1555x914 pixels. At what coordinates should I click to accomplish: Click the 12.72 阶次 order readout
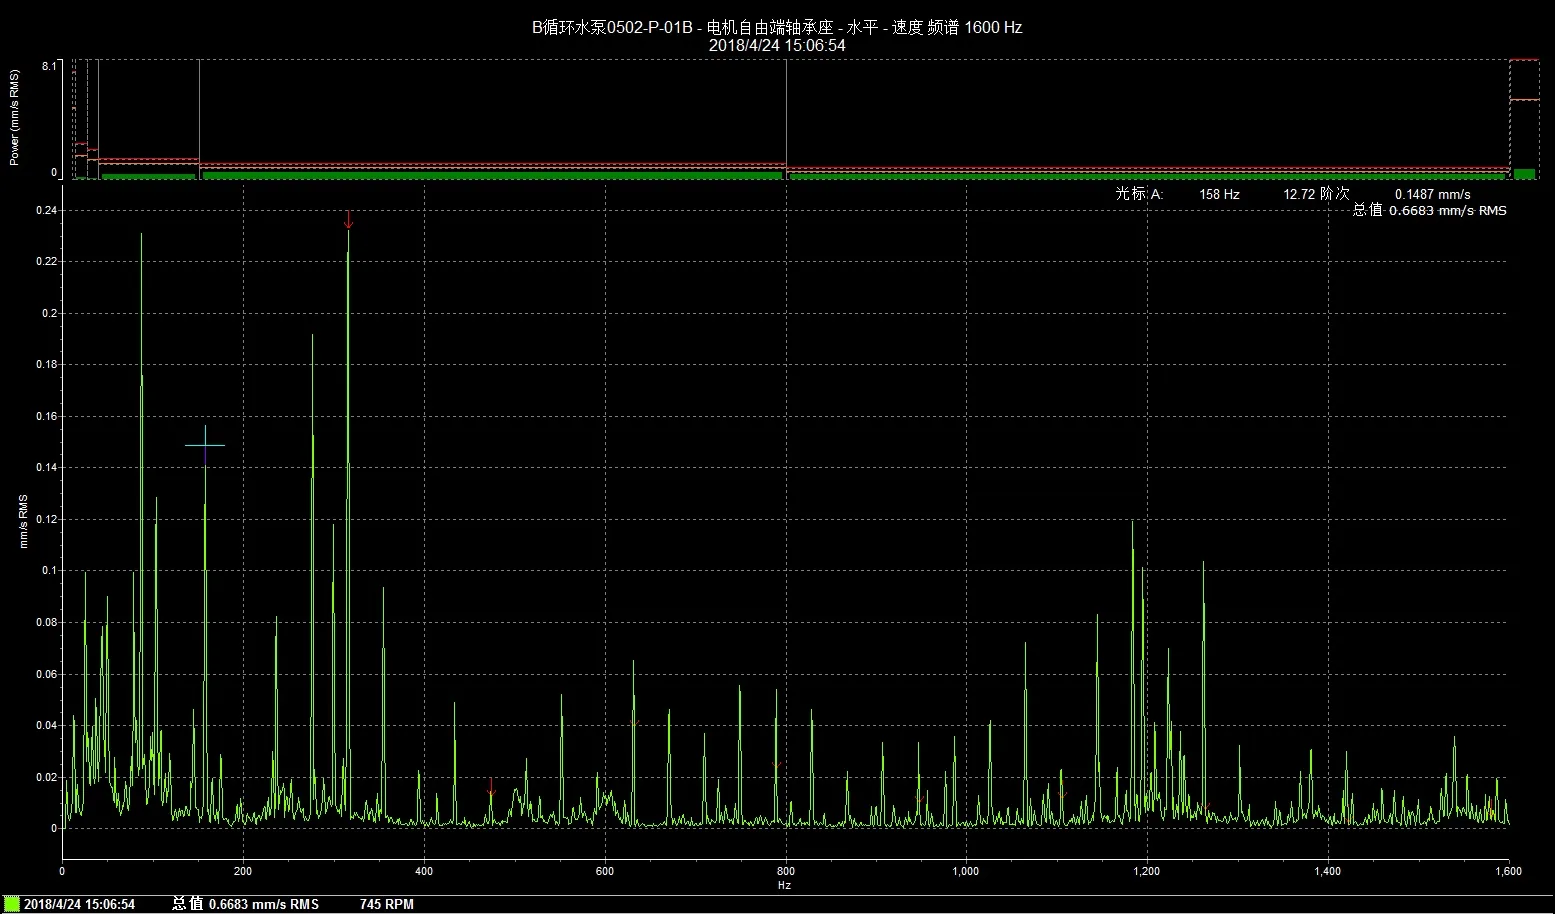[1316, 194]
